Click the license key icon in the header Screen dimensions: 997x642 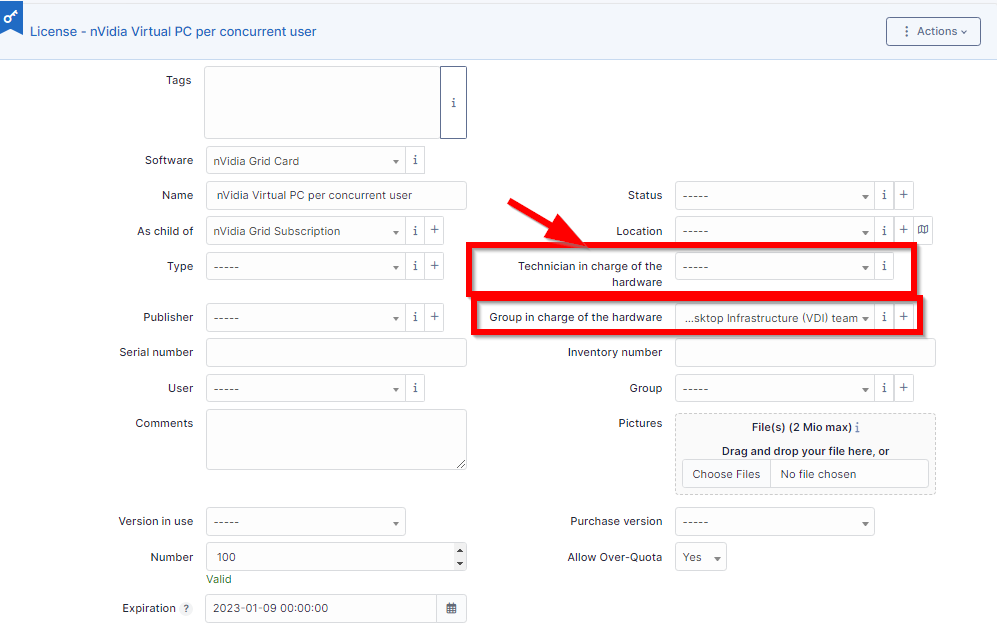(11, 17)
